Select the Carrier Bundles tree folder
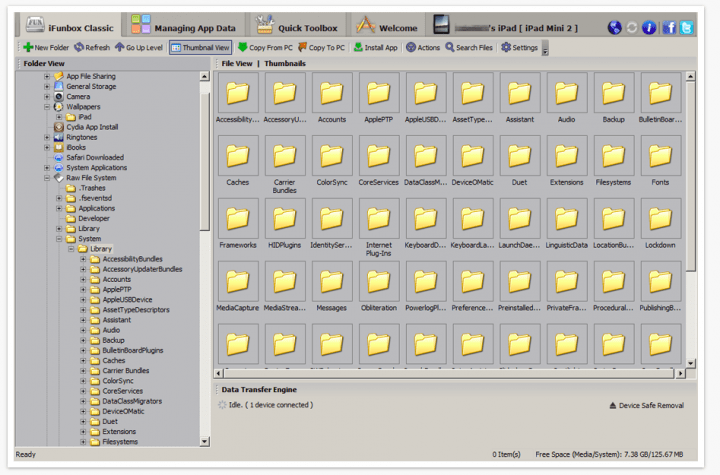Viewport: 720px width, 475px height. coord(125,371)
